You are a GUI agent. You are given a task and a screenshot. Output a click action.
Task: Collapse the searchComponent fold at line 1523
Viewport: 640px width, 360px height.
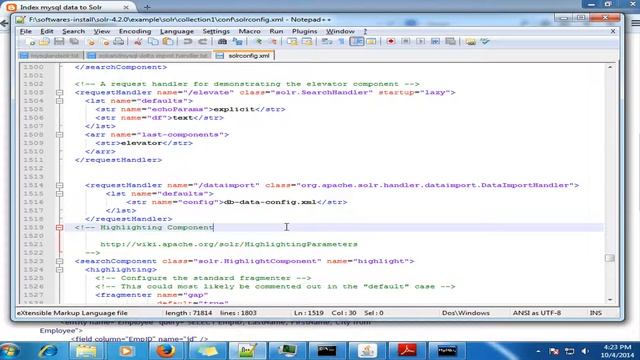60,261
